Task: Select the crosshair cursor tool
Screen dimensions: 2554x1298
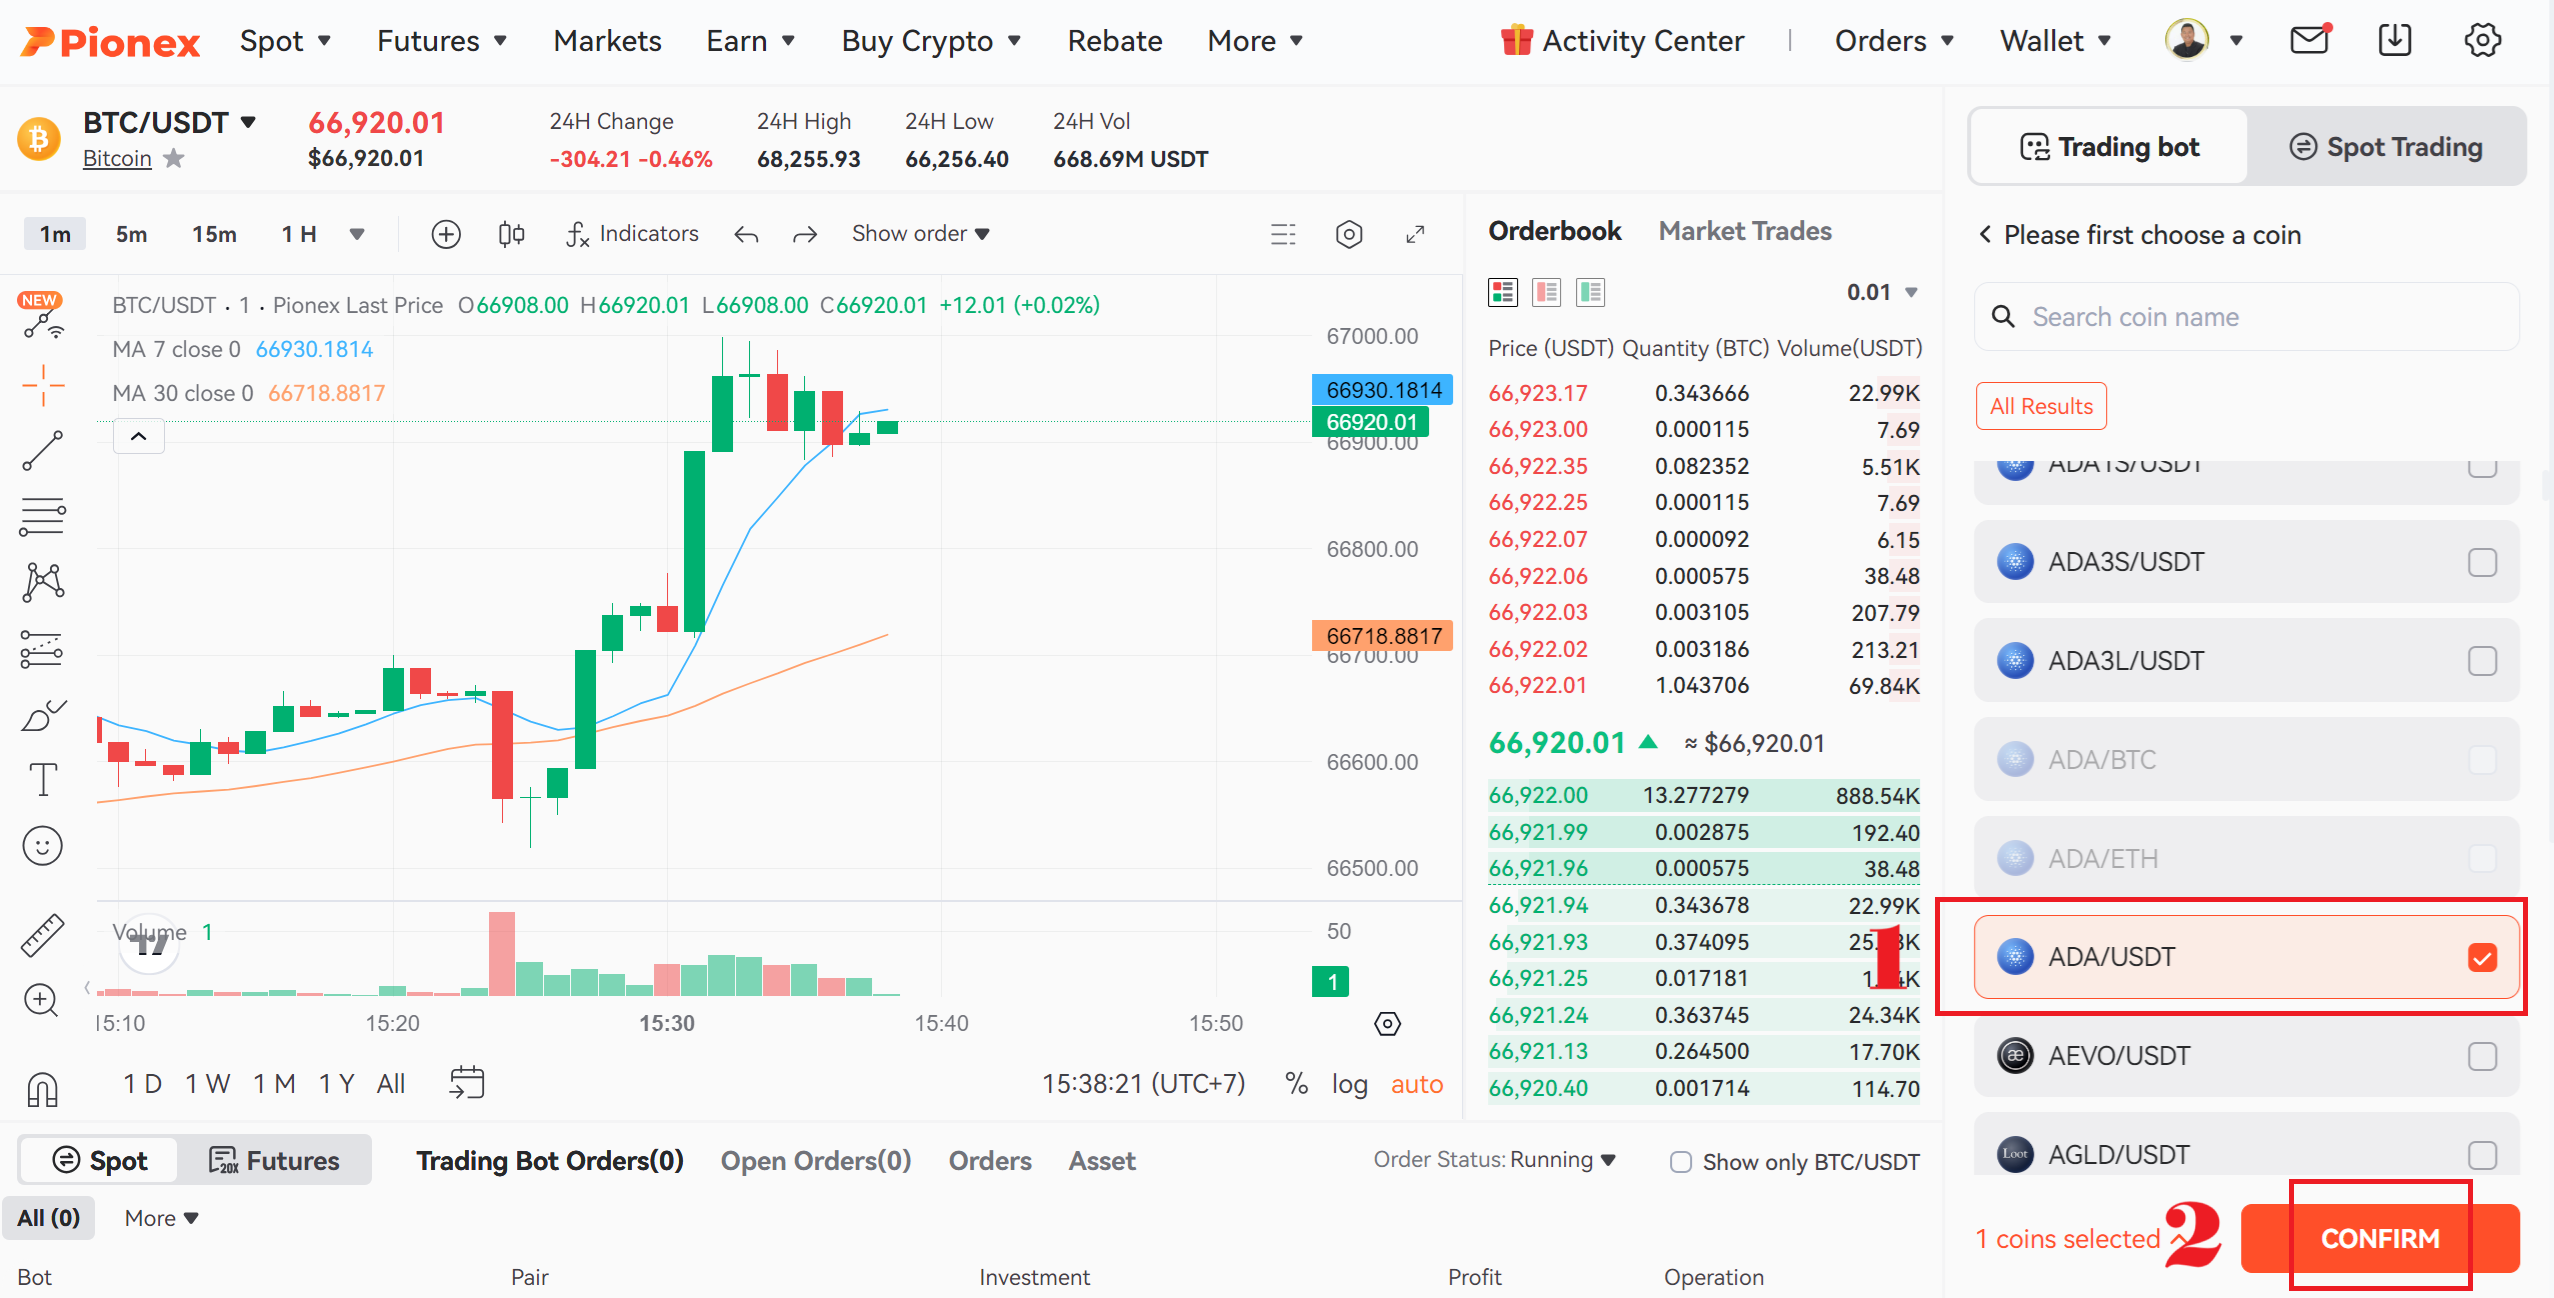Action: click(43, 385)
